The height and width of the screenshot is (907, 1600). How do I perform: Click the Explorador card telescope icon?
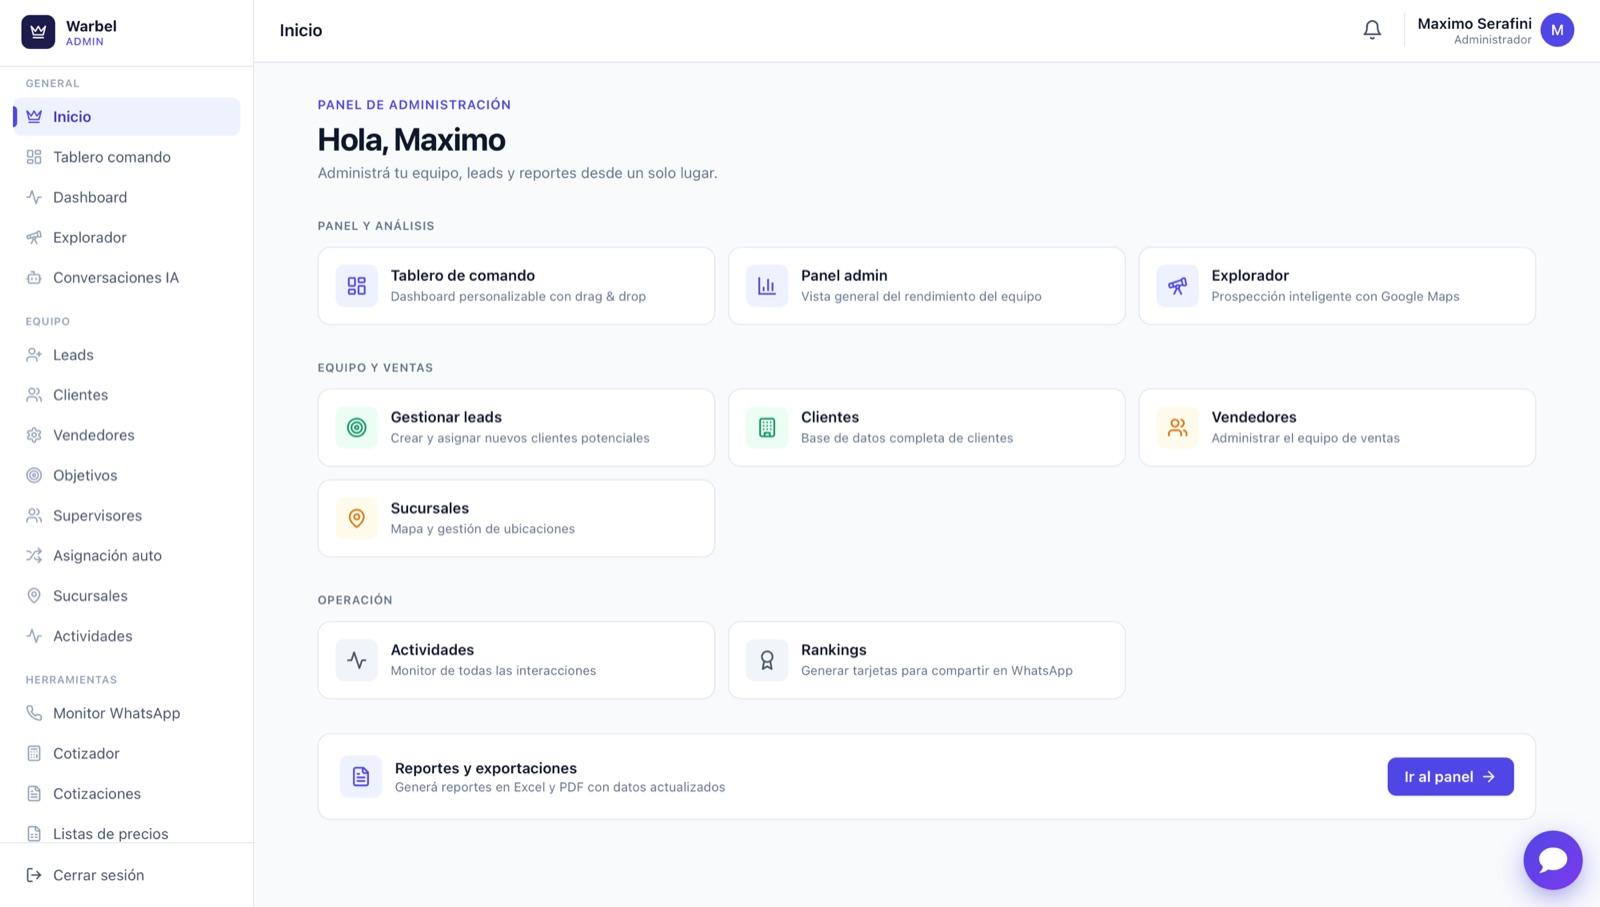point(1178,286)
